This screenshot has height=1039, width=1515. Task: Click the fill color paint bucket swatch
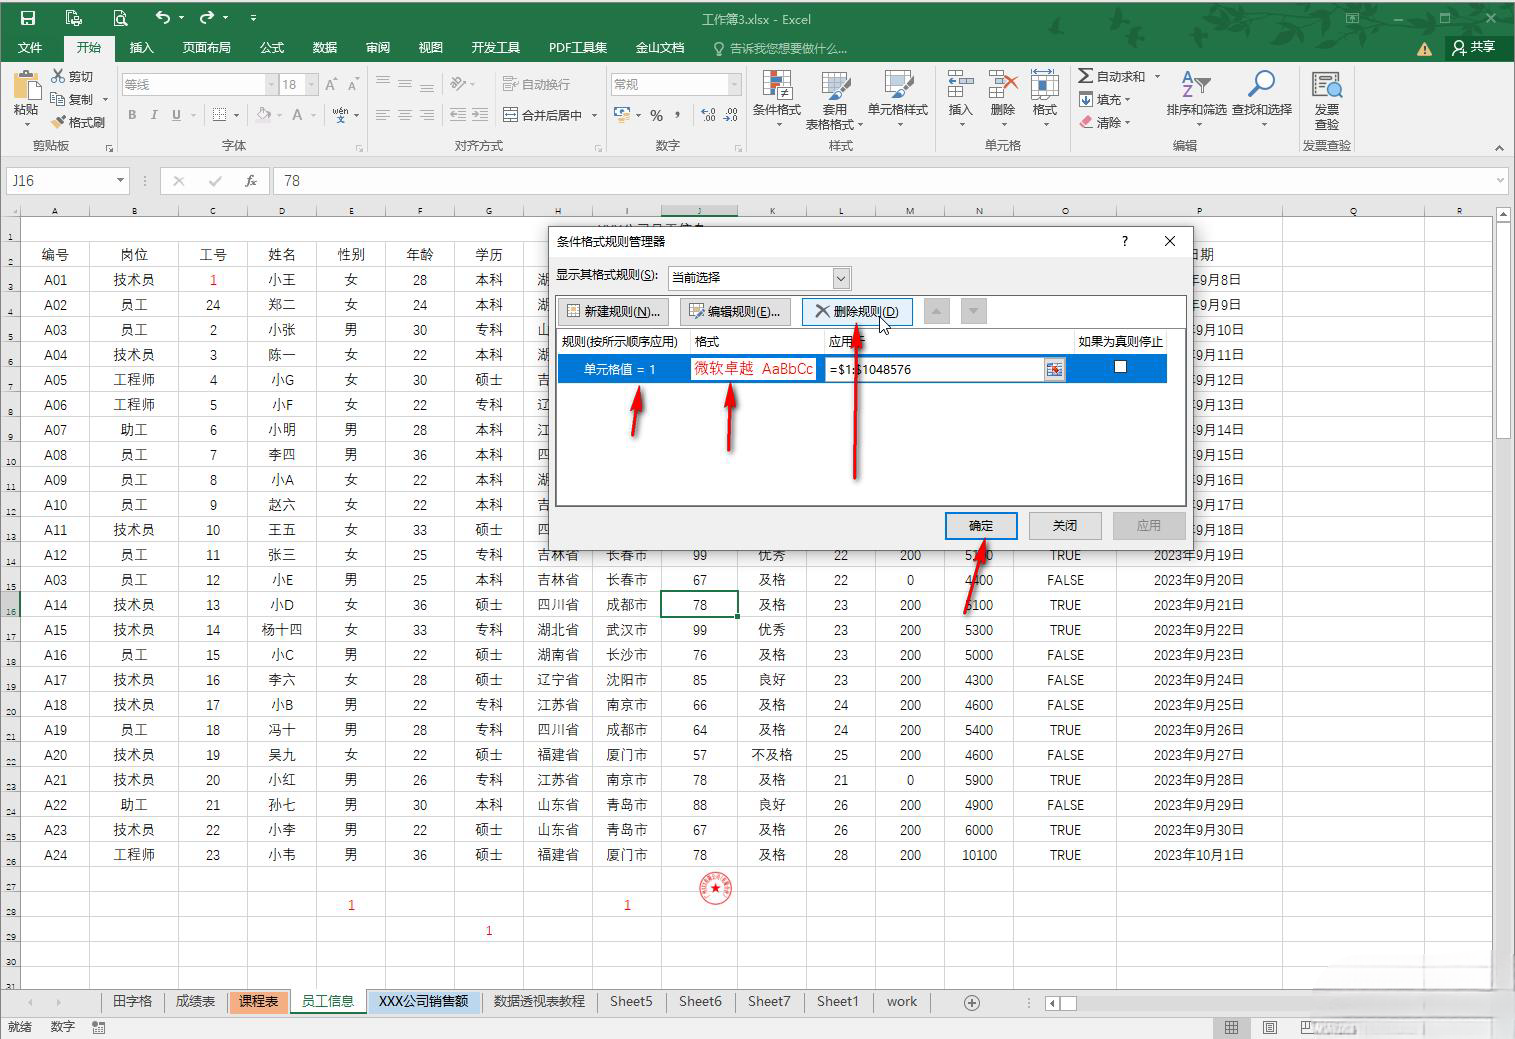[264, 115]
